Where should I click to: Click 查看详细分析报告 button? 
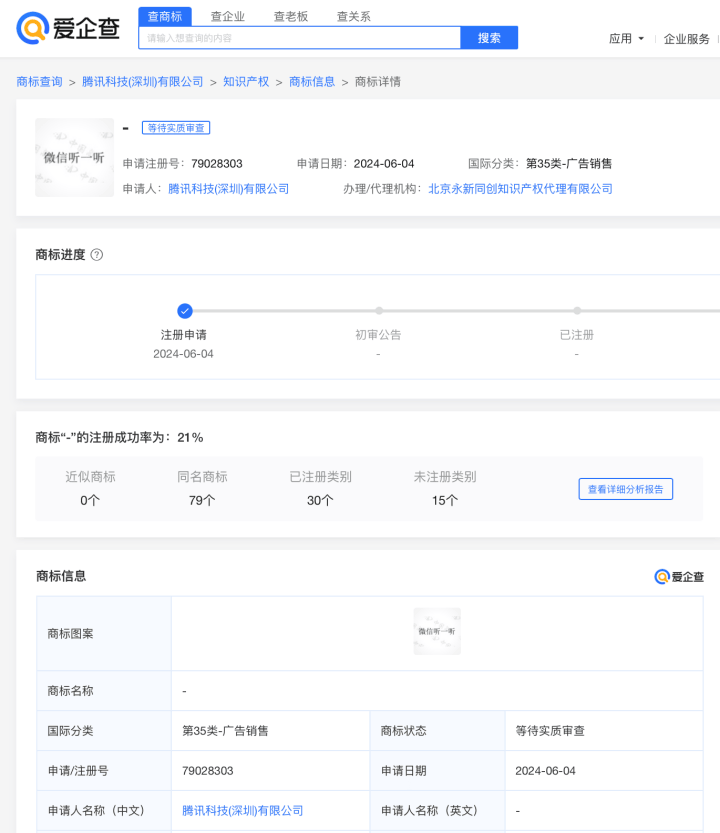(625, 489)
